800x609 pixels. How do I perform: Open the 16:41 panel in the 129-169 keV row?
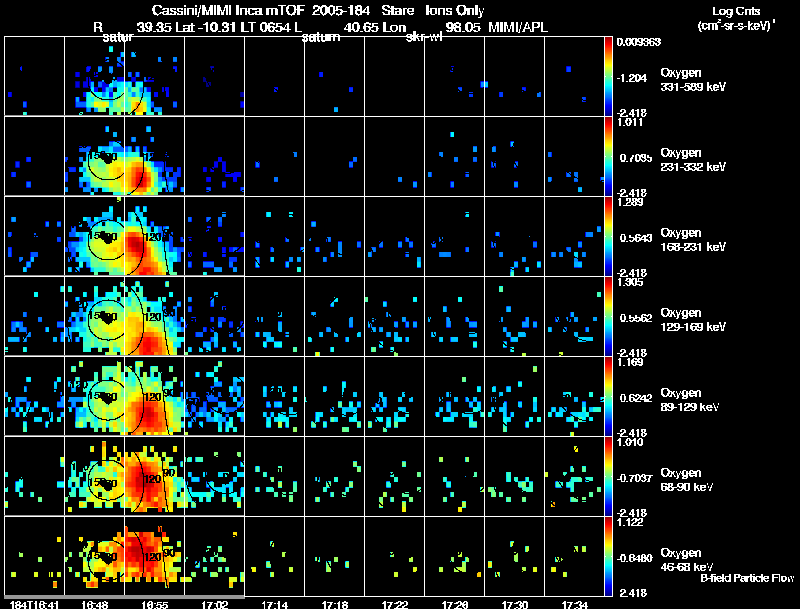[x=34, y=316]
